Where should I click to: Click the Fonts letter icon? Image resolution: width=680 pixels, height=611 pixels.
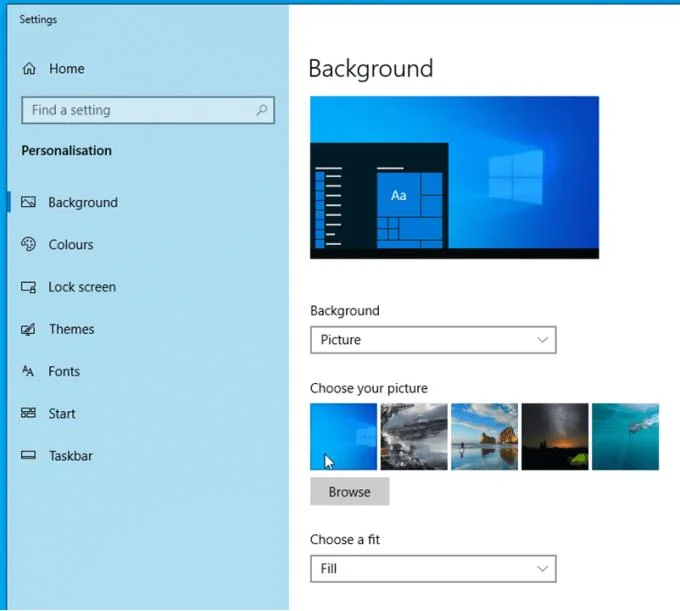pyautogui.click(x=28, y=371)
